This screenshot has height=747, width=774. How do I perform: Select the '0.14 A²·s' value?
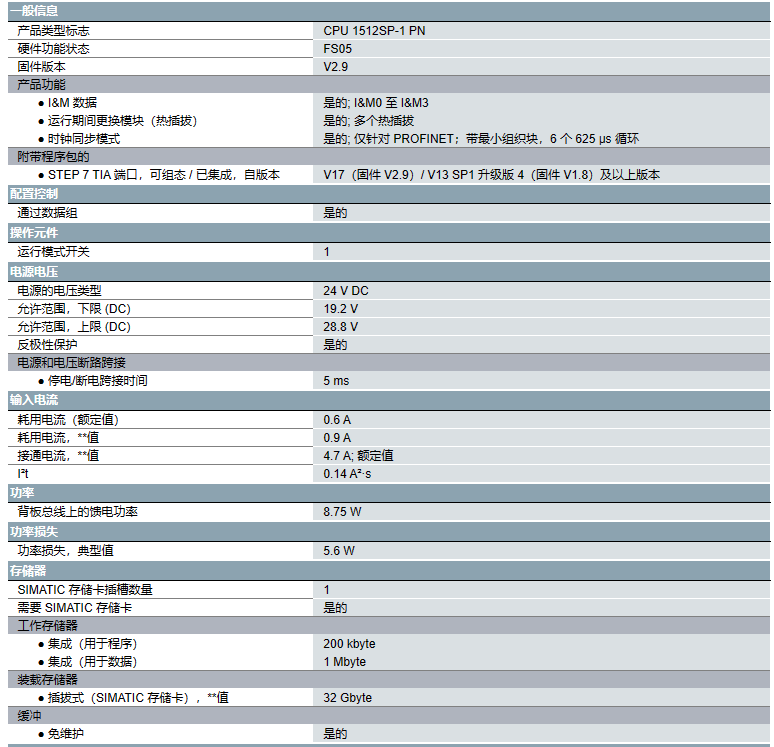[347, 473]
